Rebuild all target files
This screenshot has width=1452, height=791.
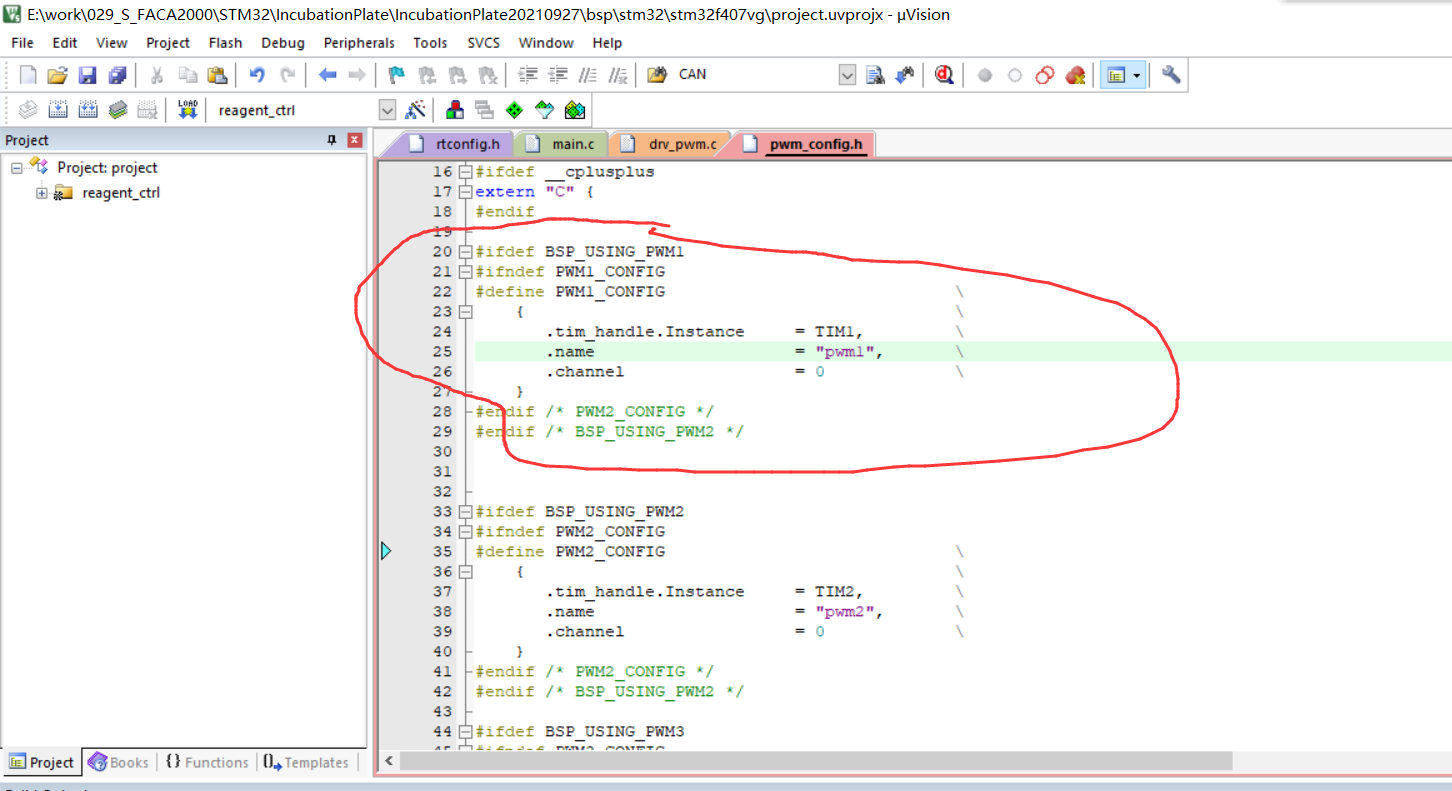88,109
